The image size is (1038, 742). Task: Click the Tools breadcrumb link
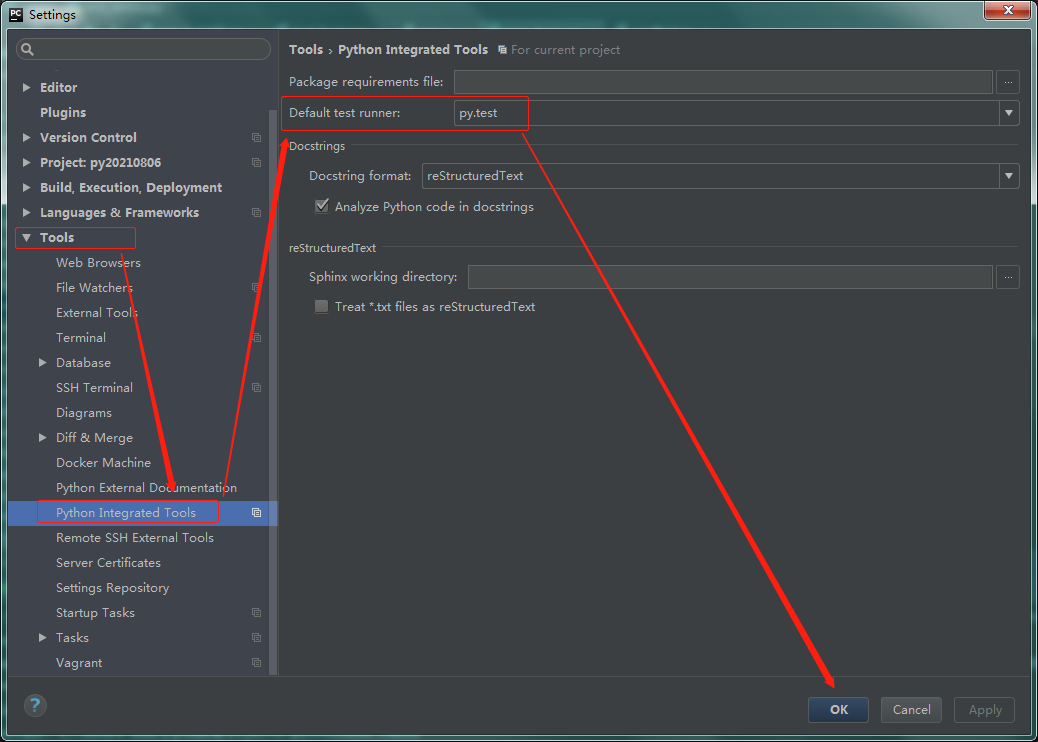pyautogui.click(x=306, y=49)
